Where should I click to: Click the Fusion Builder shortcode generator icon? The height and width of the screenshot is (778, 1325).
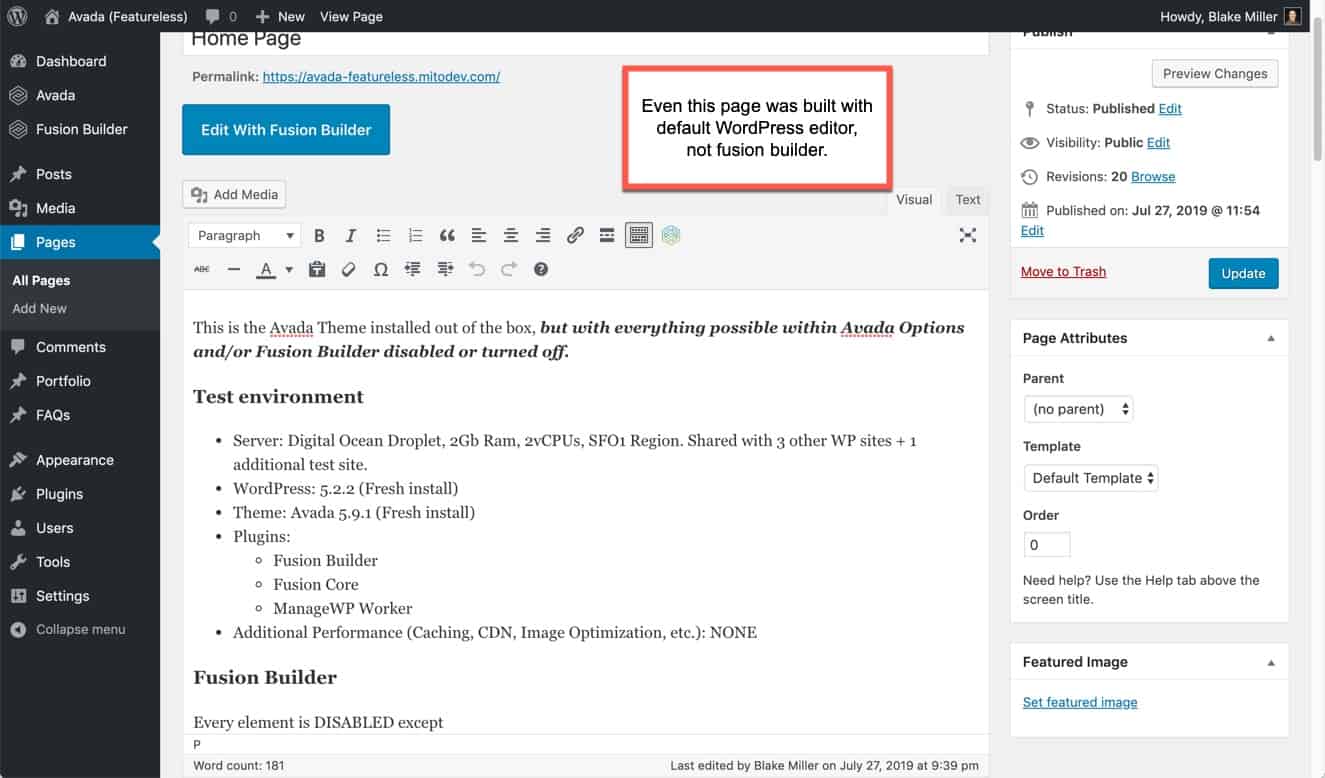tap(671, 236)
